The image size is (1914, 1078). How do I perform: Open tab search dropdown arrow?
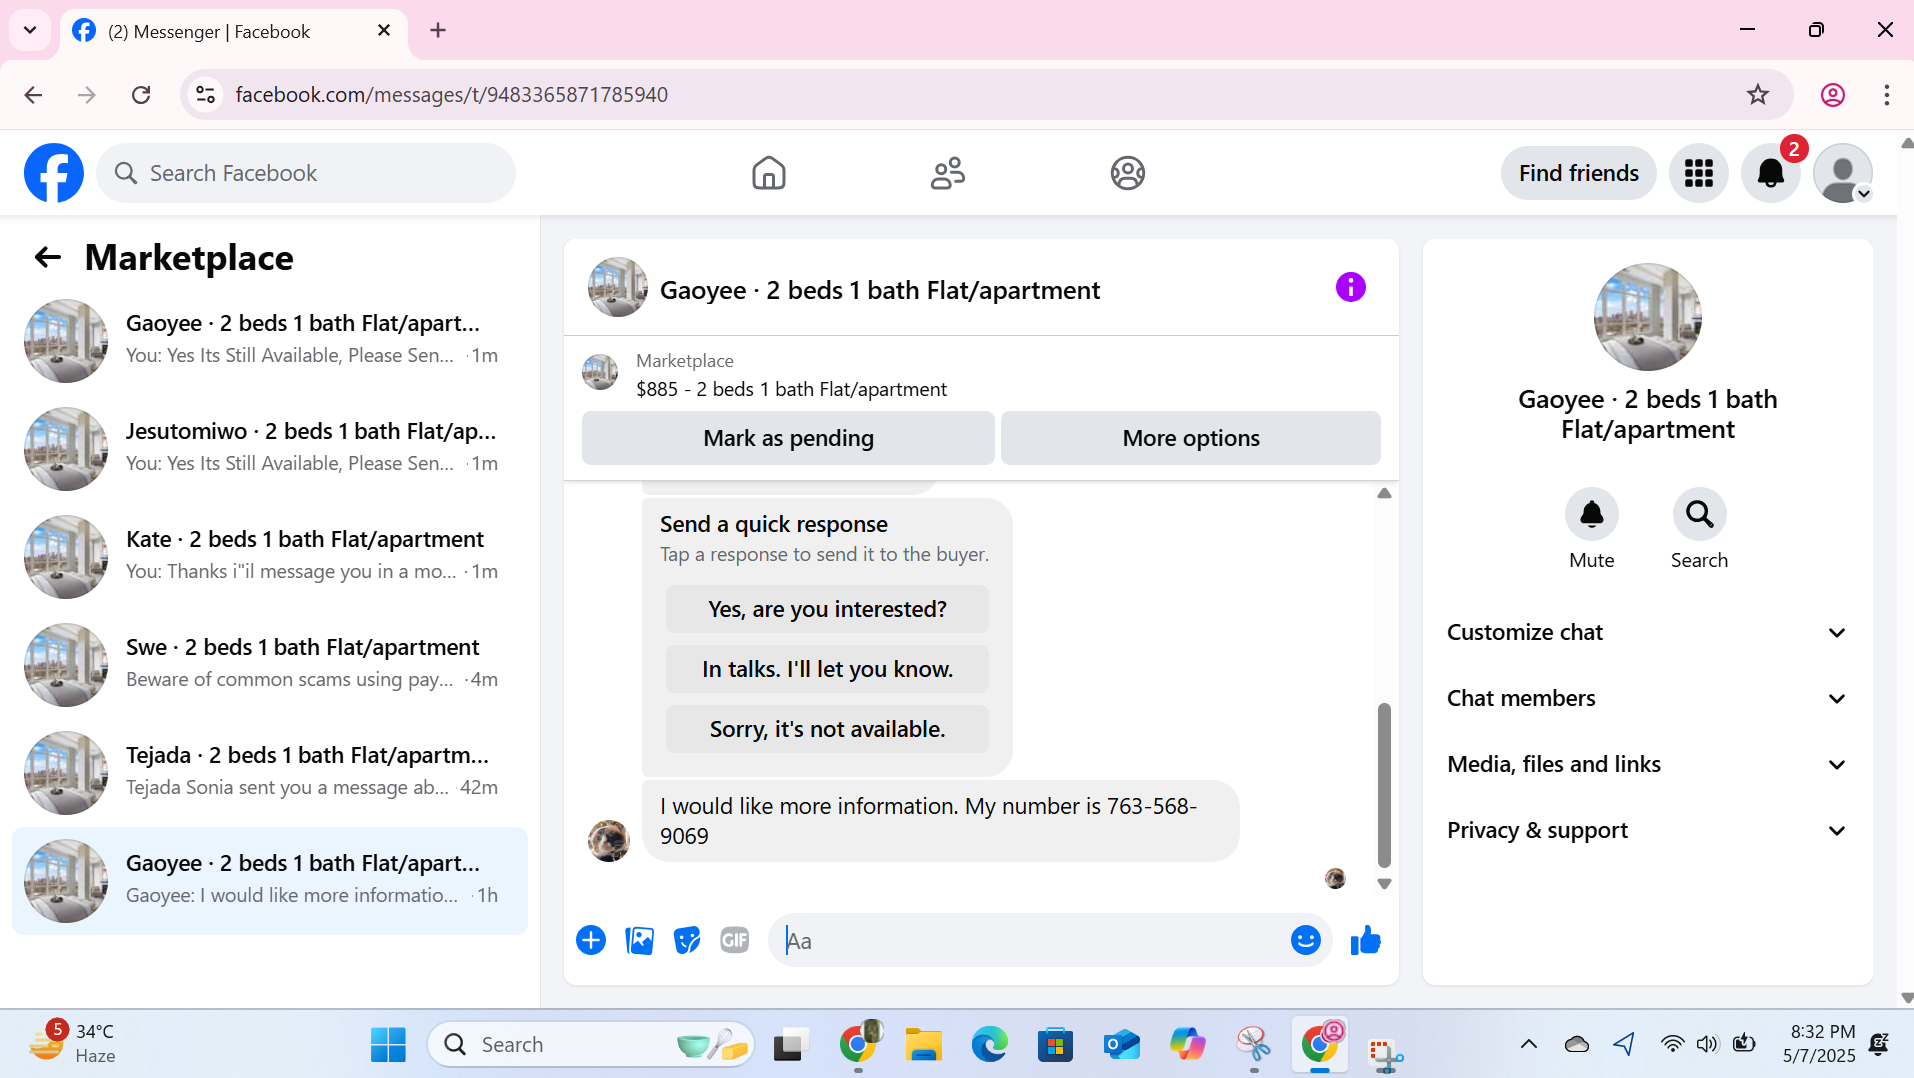click(x=30, y=30)
